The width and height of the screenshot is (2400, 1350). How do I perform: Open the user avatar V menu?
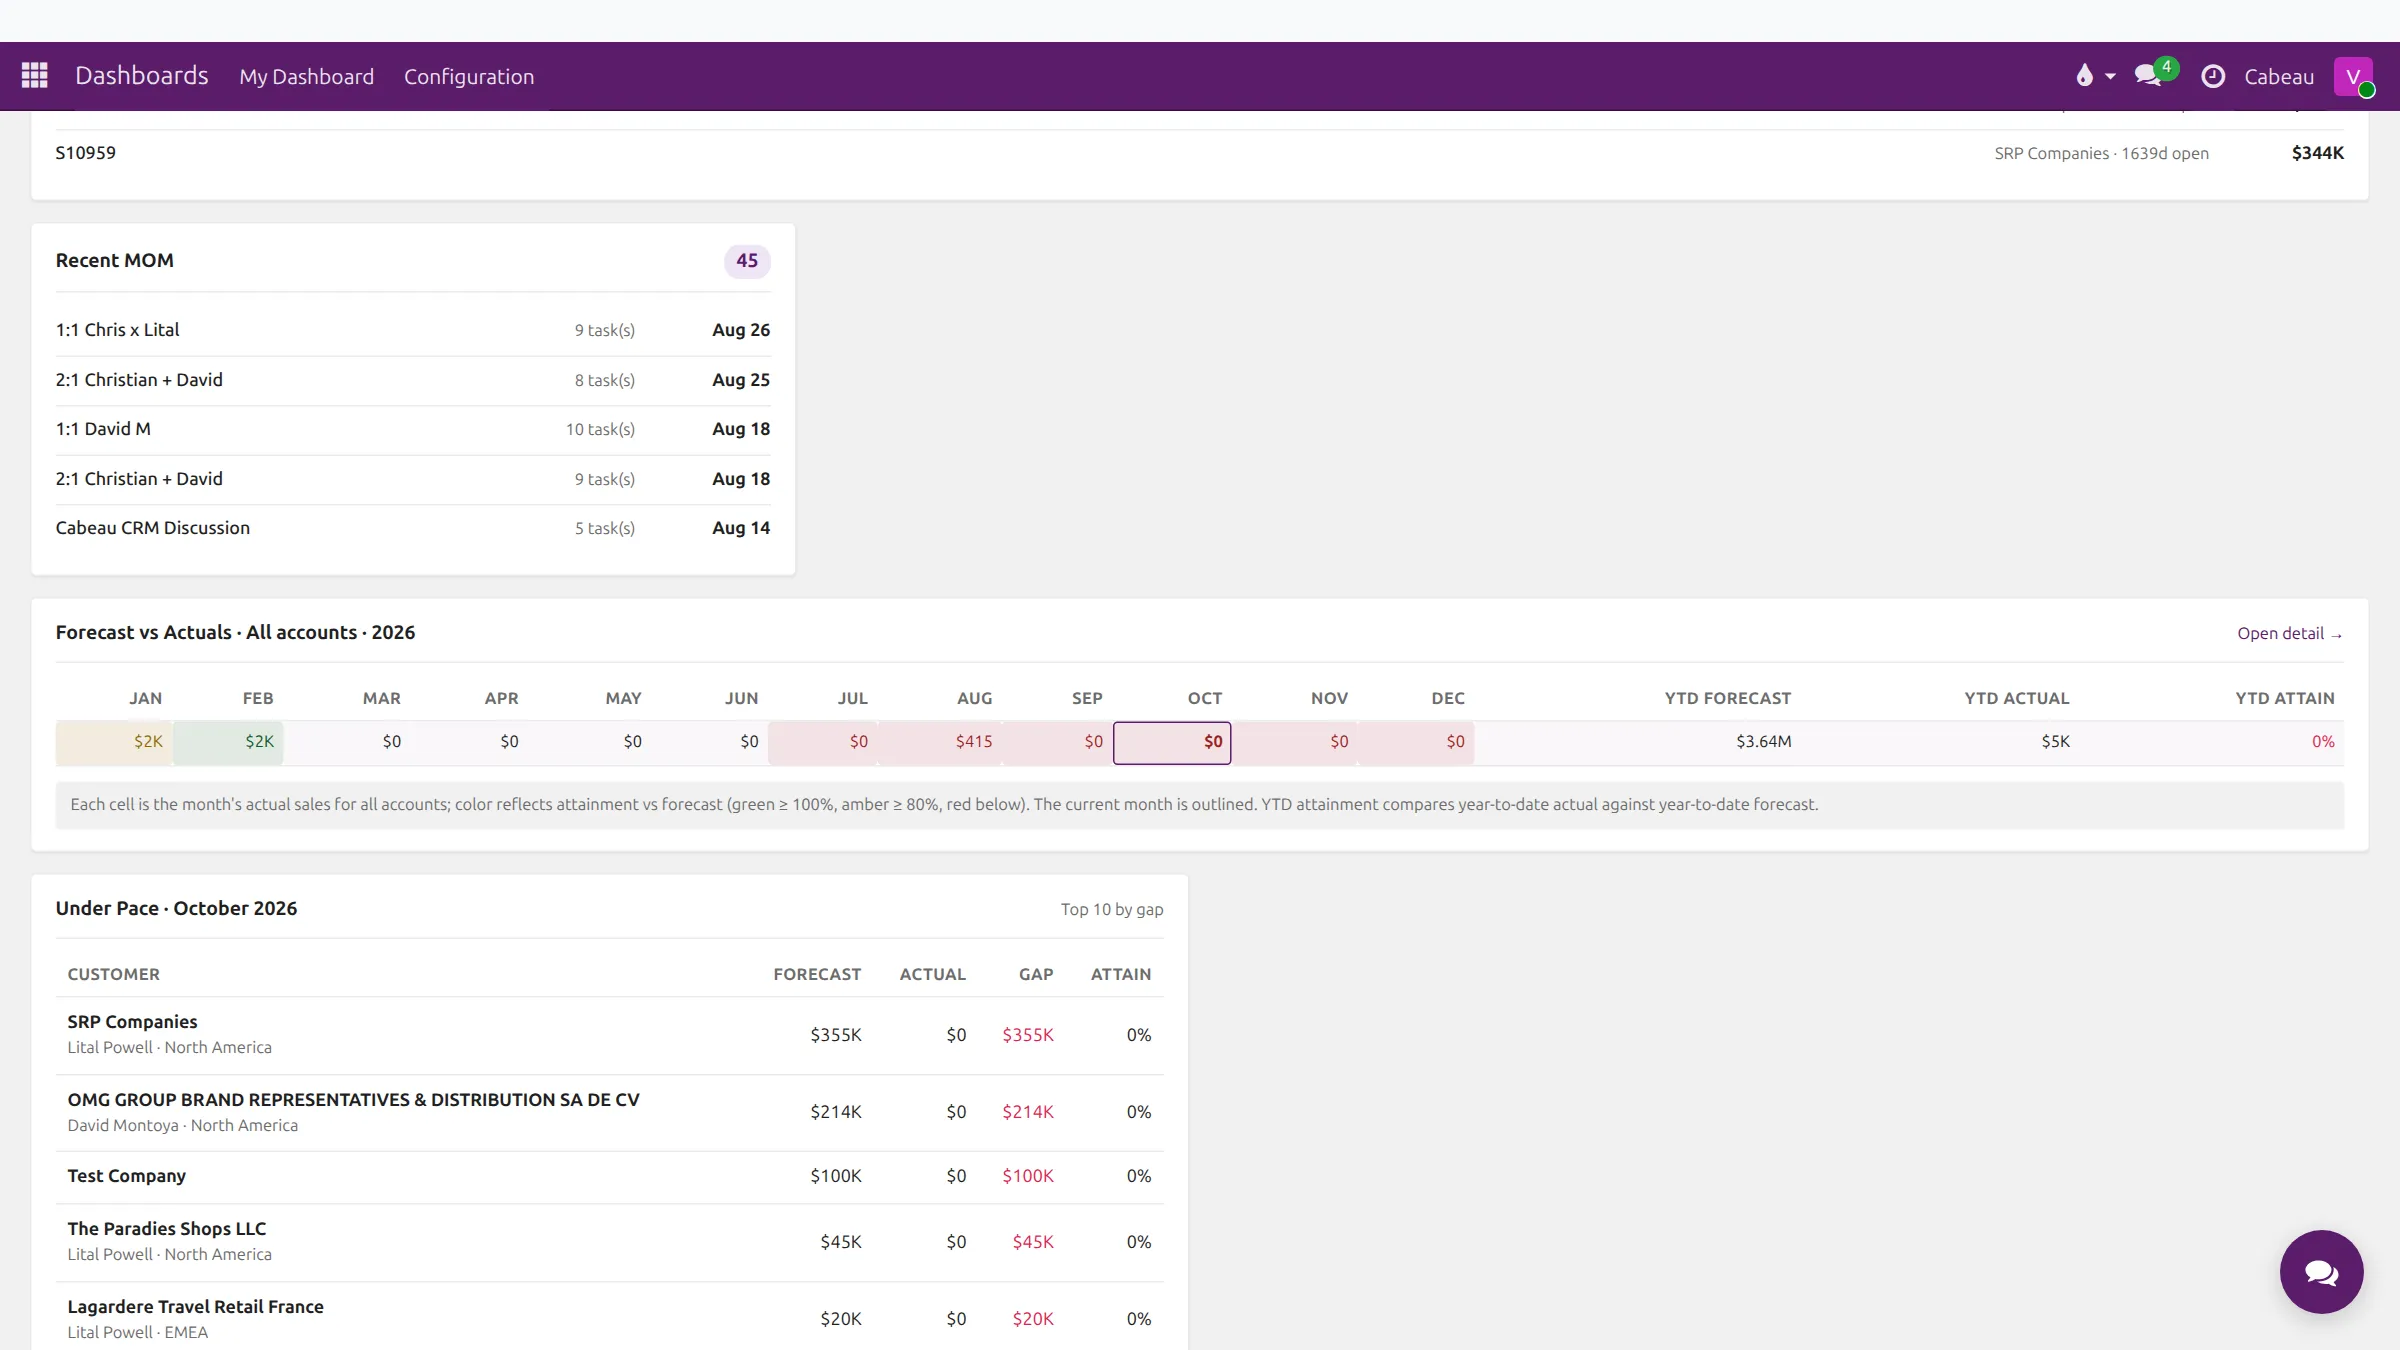pyautogui.click(x=2353, y=76)
